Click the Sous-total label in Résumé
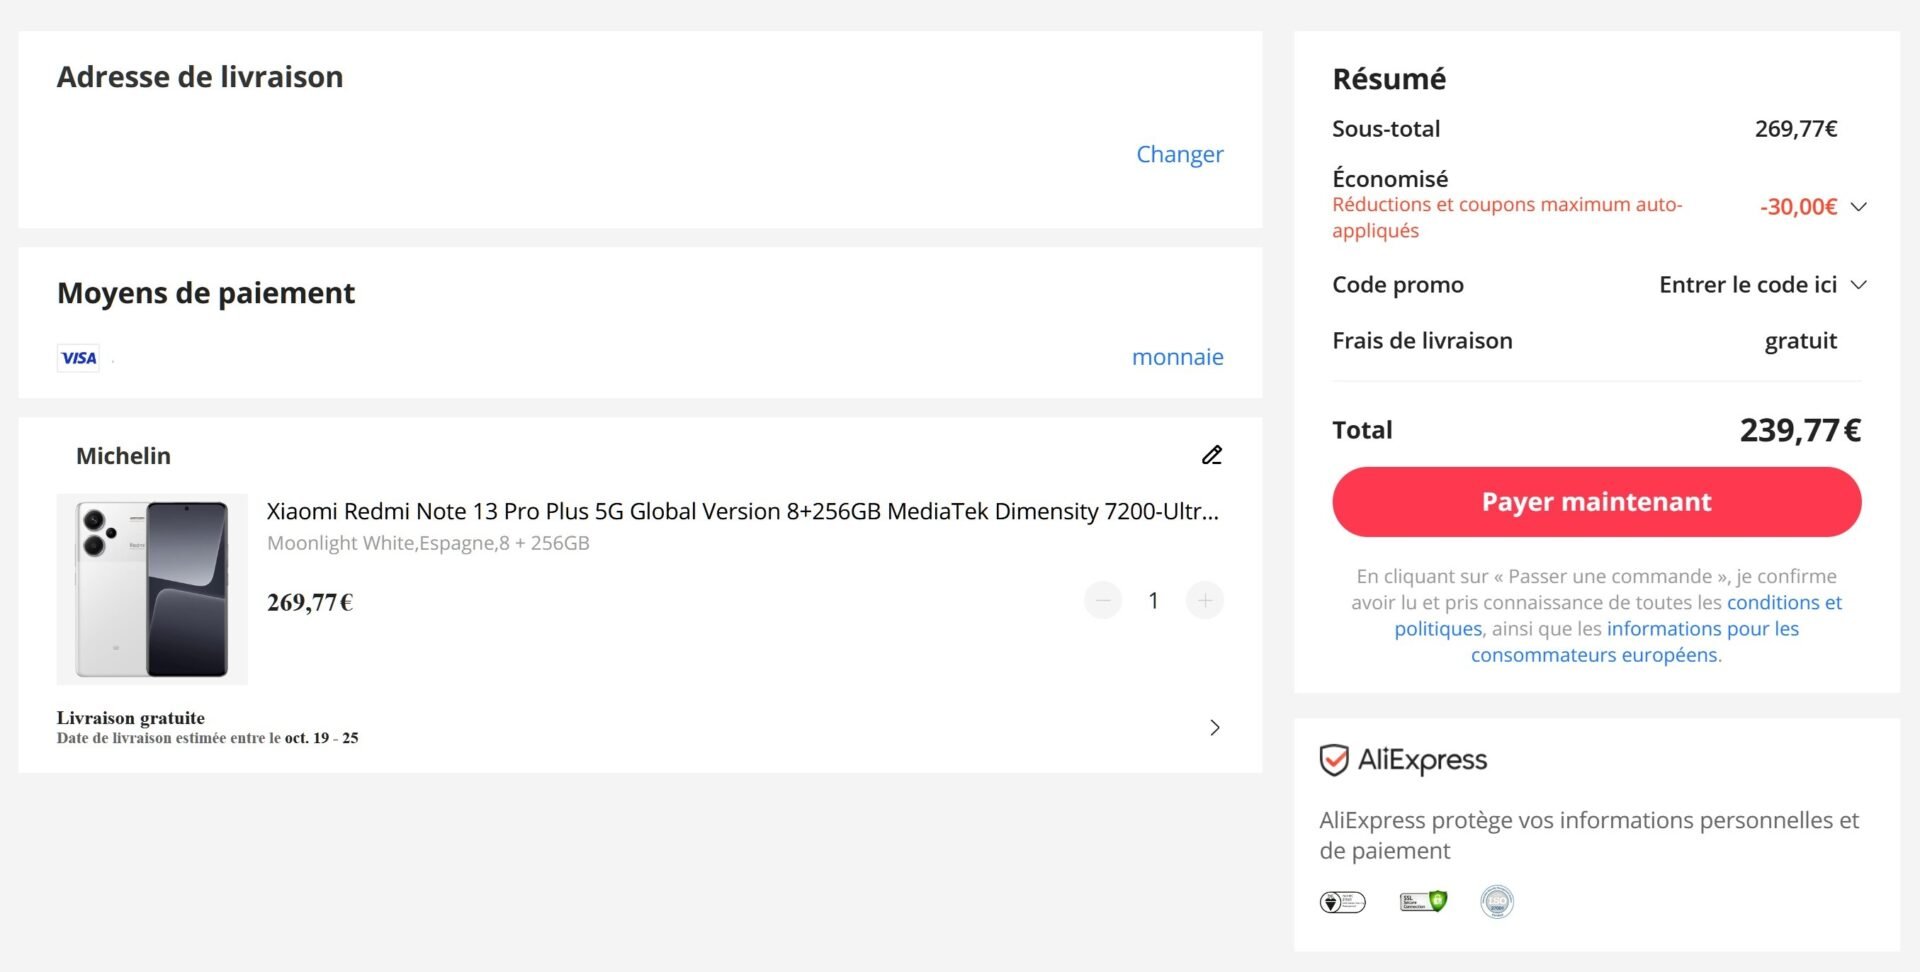The width and height of the screenshot is (1920, 972). (x=1386, y=129)
